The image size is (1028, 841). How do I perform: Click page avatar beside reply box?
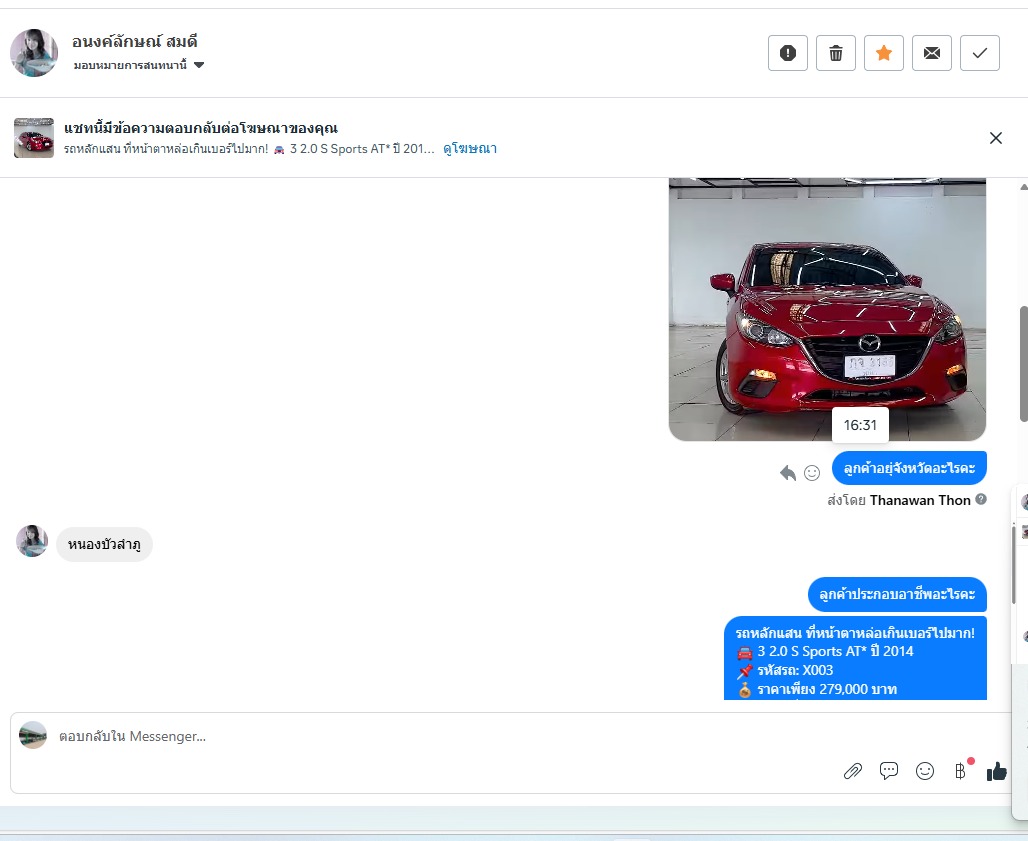[x=33, y=735]
